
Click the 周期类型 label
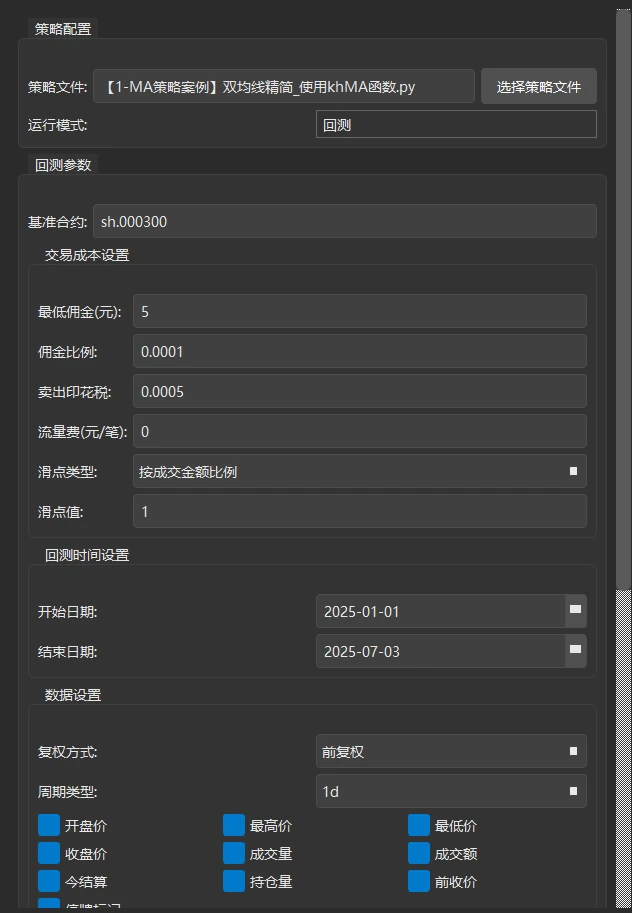pos(68,792)
